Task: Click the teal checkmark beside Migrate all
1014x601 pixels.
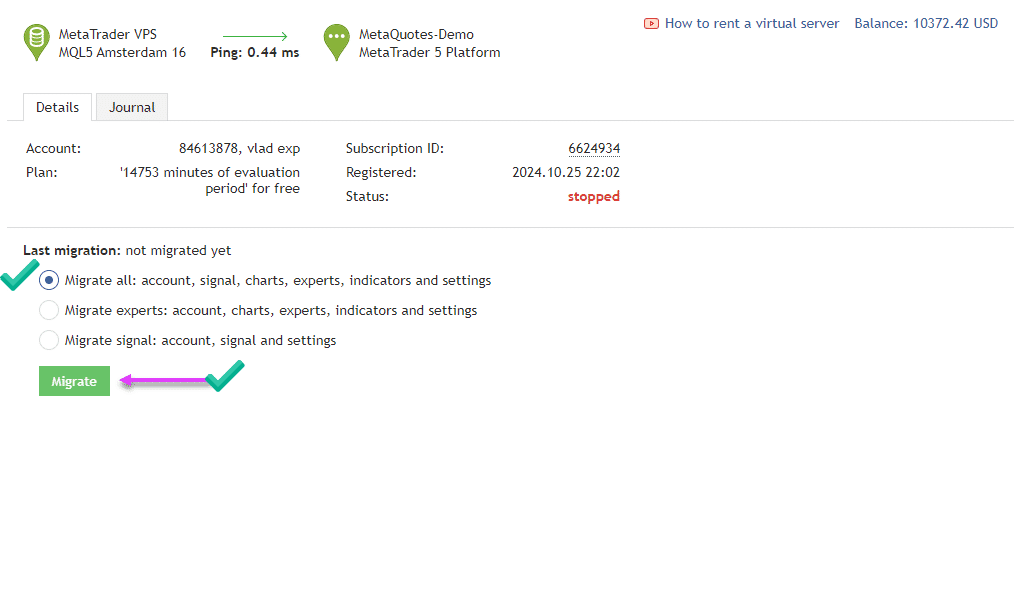Action: [20, 276]
